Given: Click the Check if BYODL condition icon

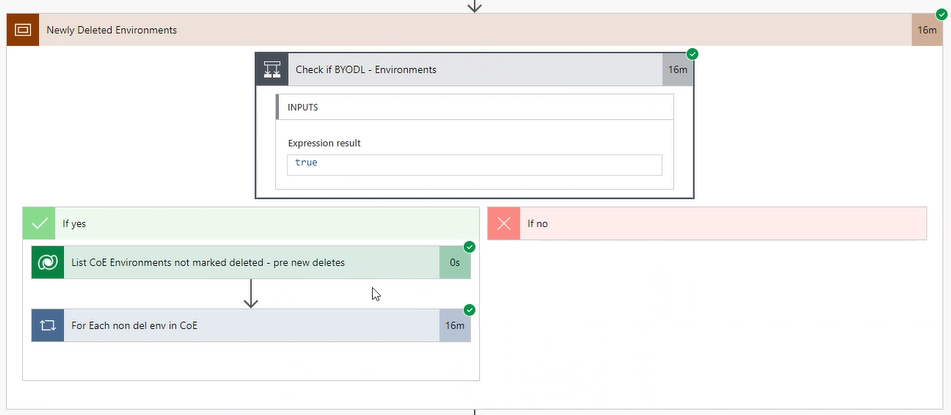Looking at the screenshot, I should [x=272, y=69].
